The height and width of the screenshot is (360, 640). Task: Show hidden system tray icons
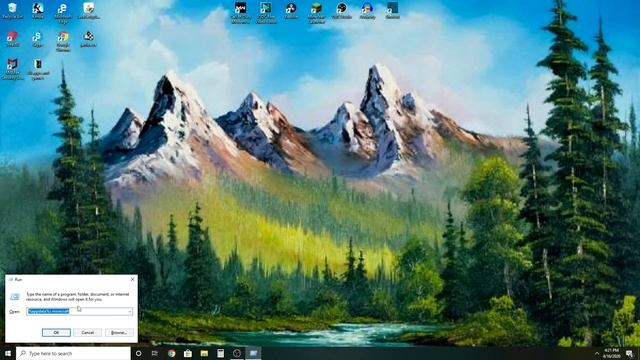click(x=597, y=353)
